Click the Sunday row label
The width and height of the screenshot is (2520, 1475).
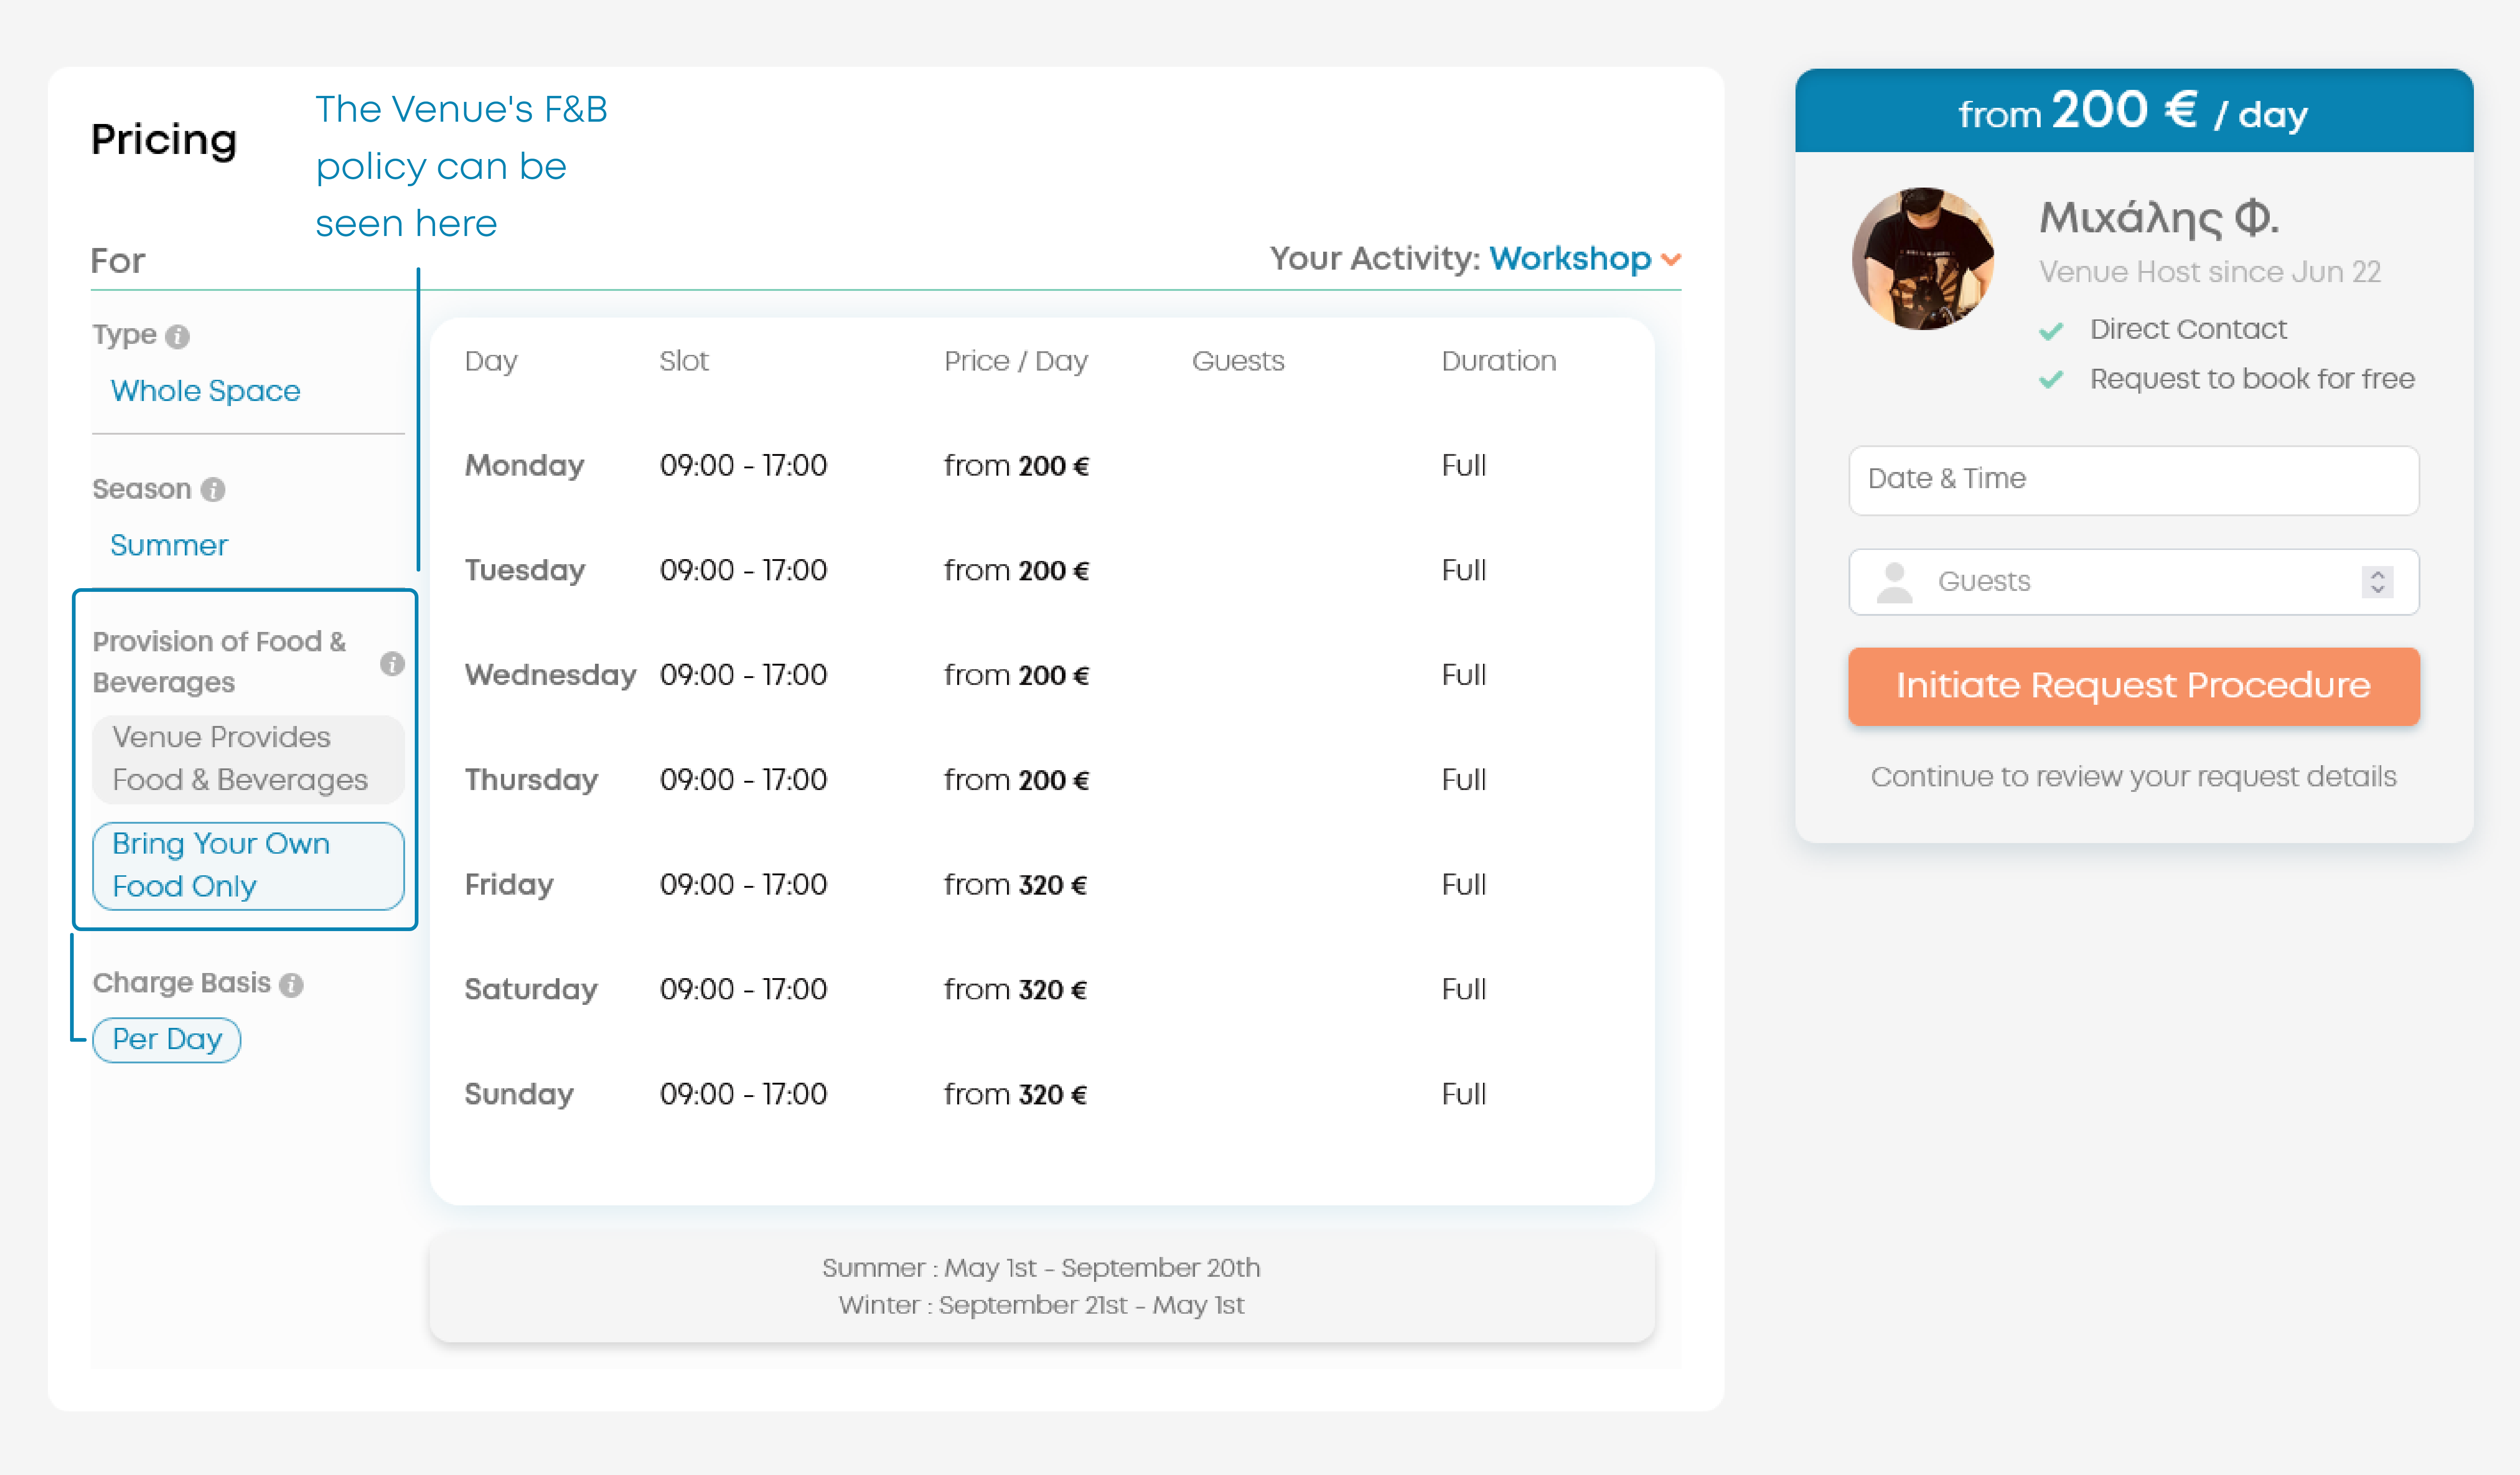519,1095
